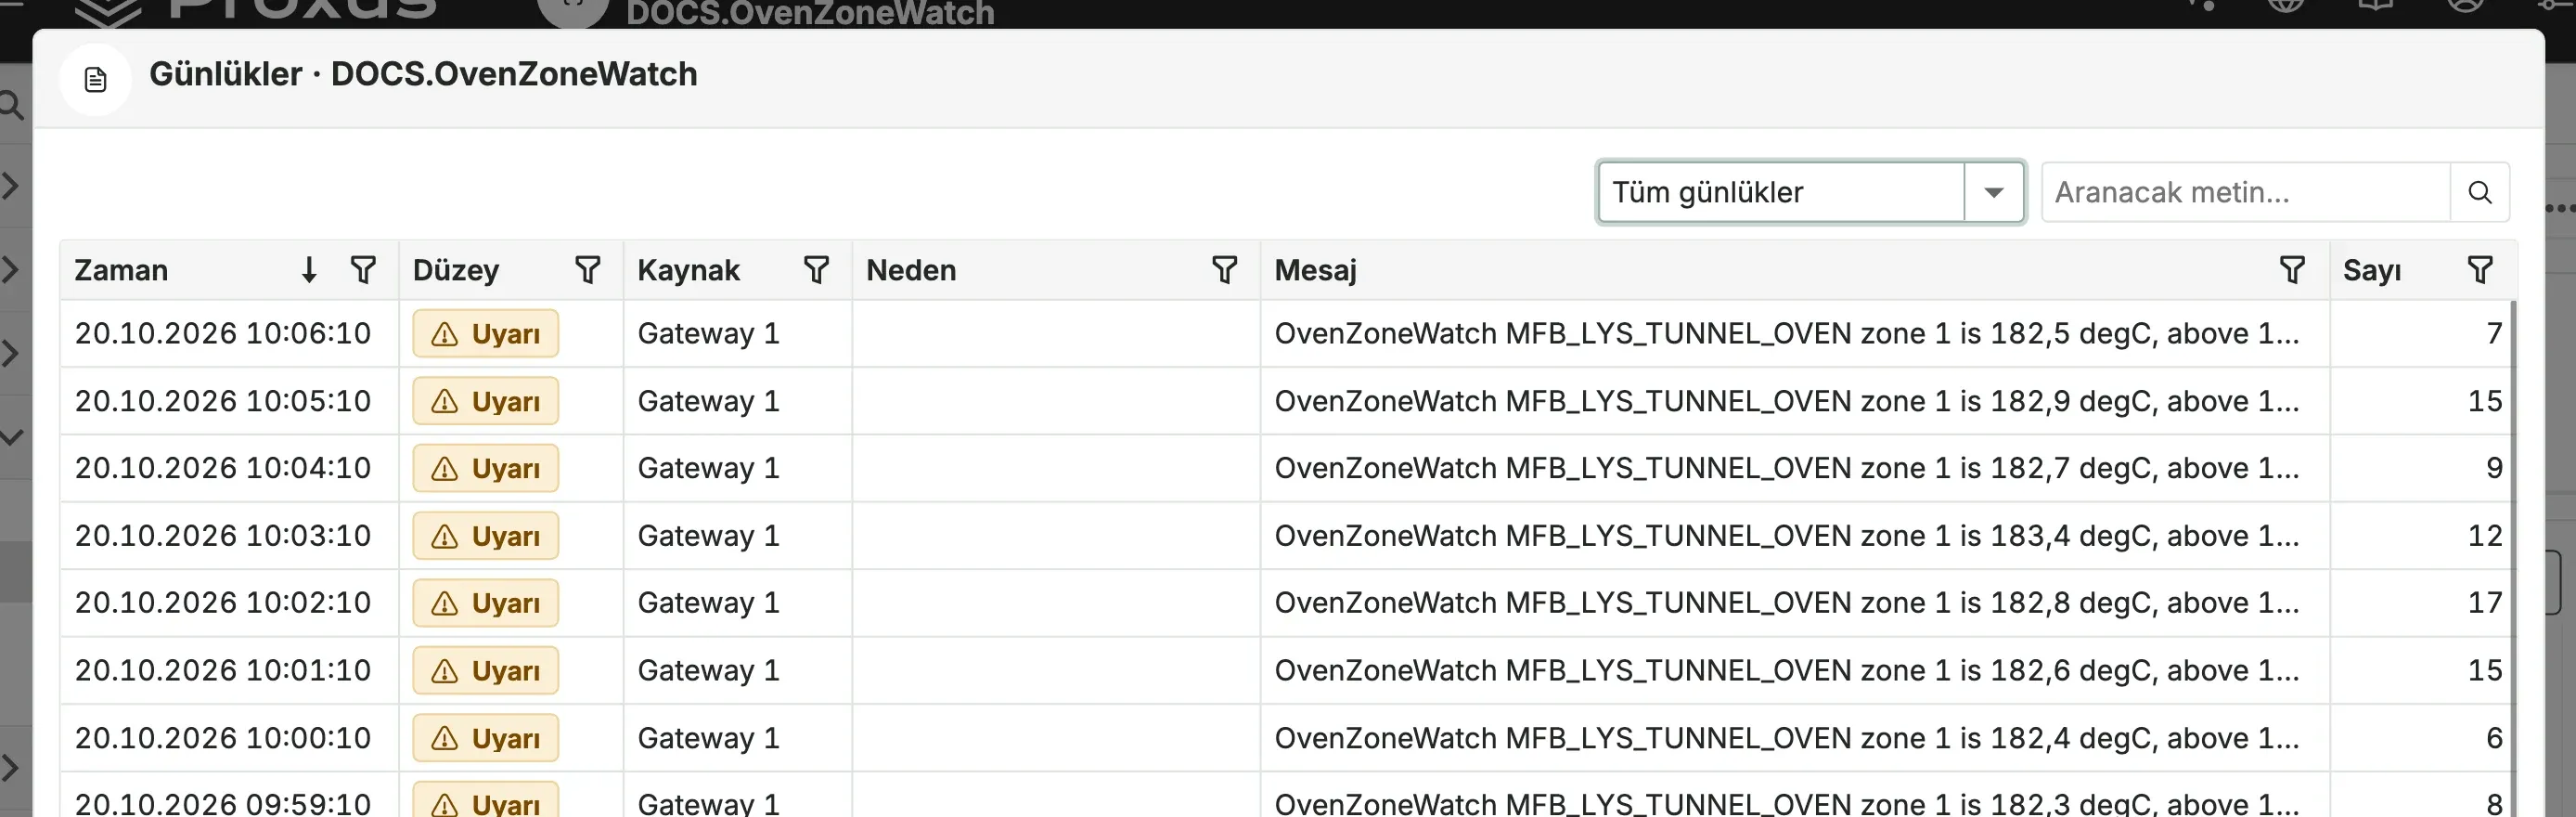Image resolution: width=2576 pixels, height=817 pixels.
Task: Expand the top sidebar chevron
Action: coord(10,185)
